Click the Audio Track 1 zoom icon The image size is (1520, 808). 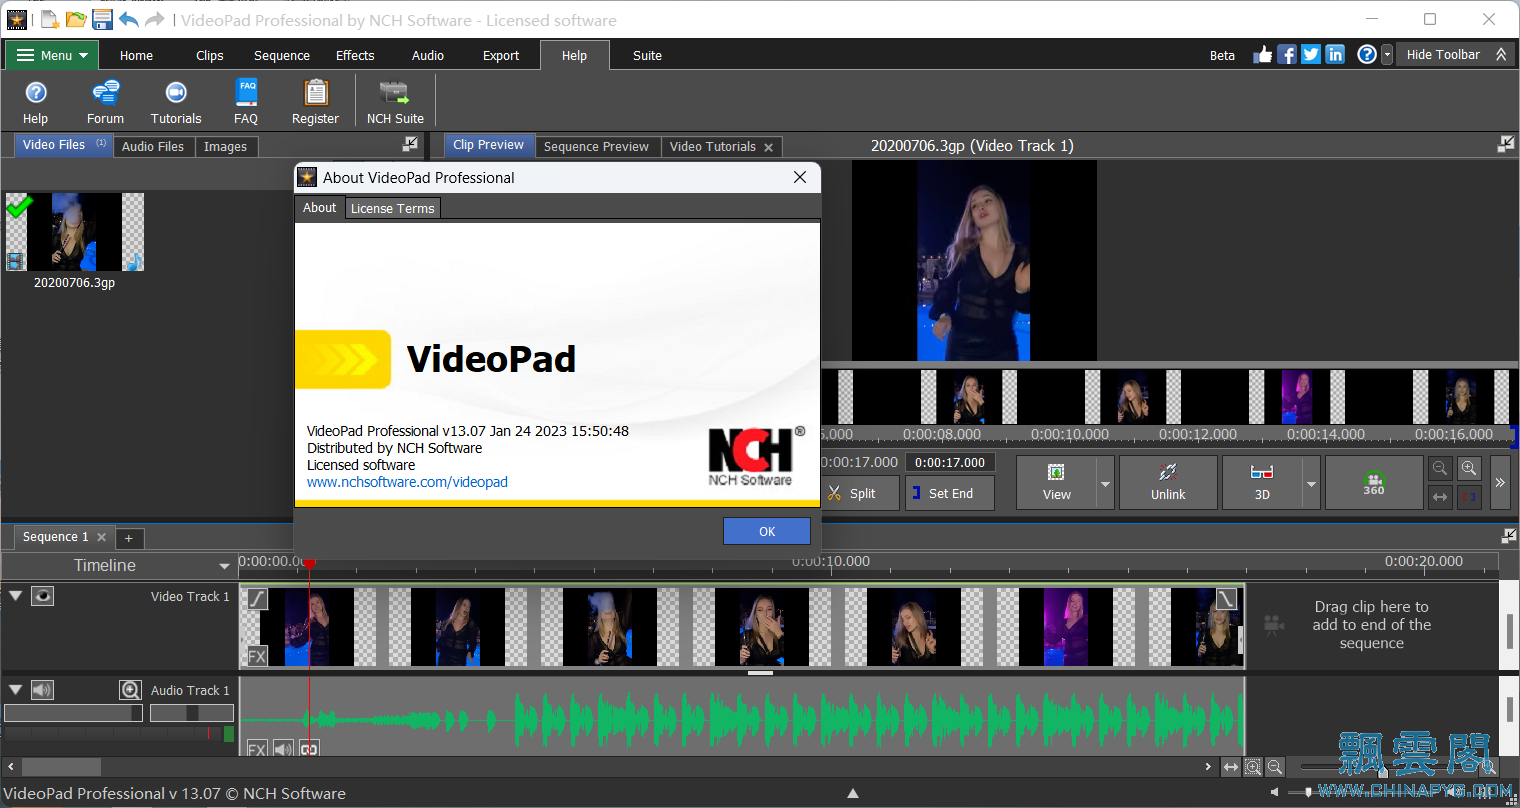click(x=130, y=690)
